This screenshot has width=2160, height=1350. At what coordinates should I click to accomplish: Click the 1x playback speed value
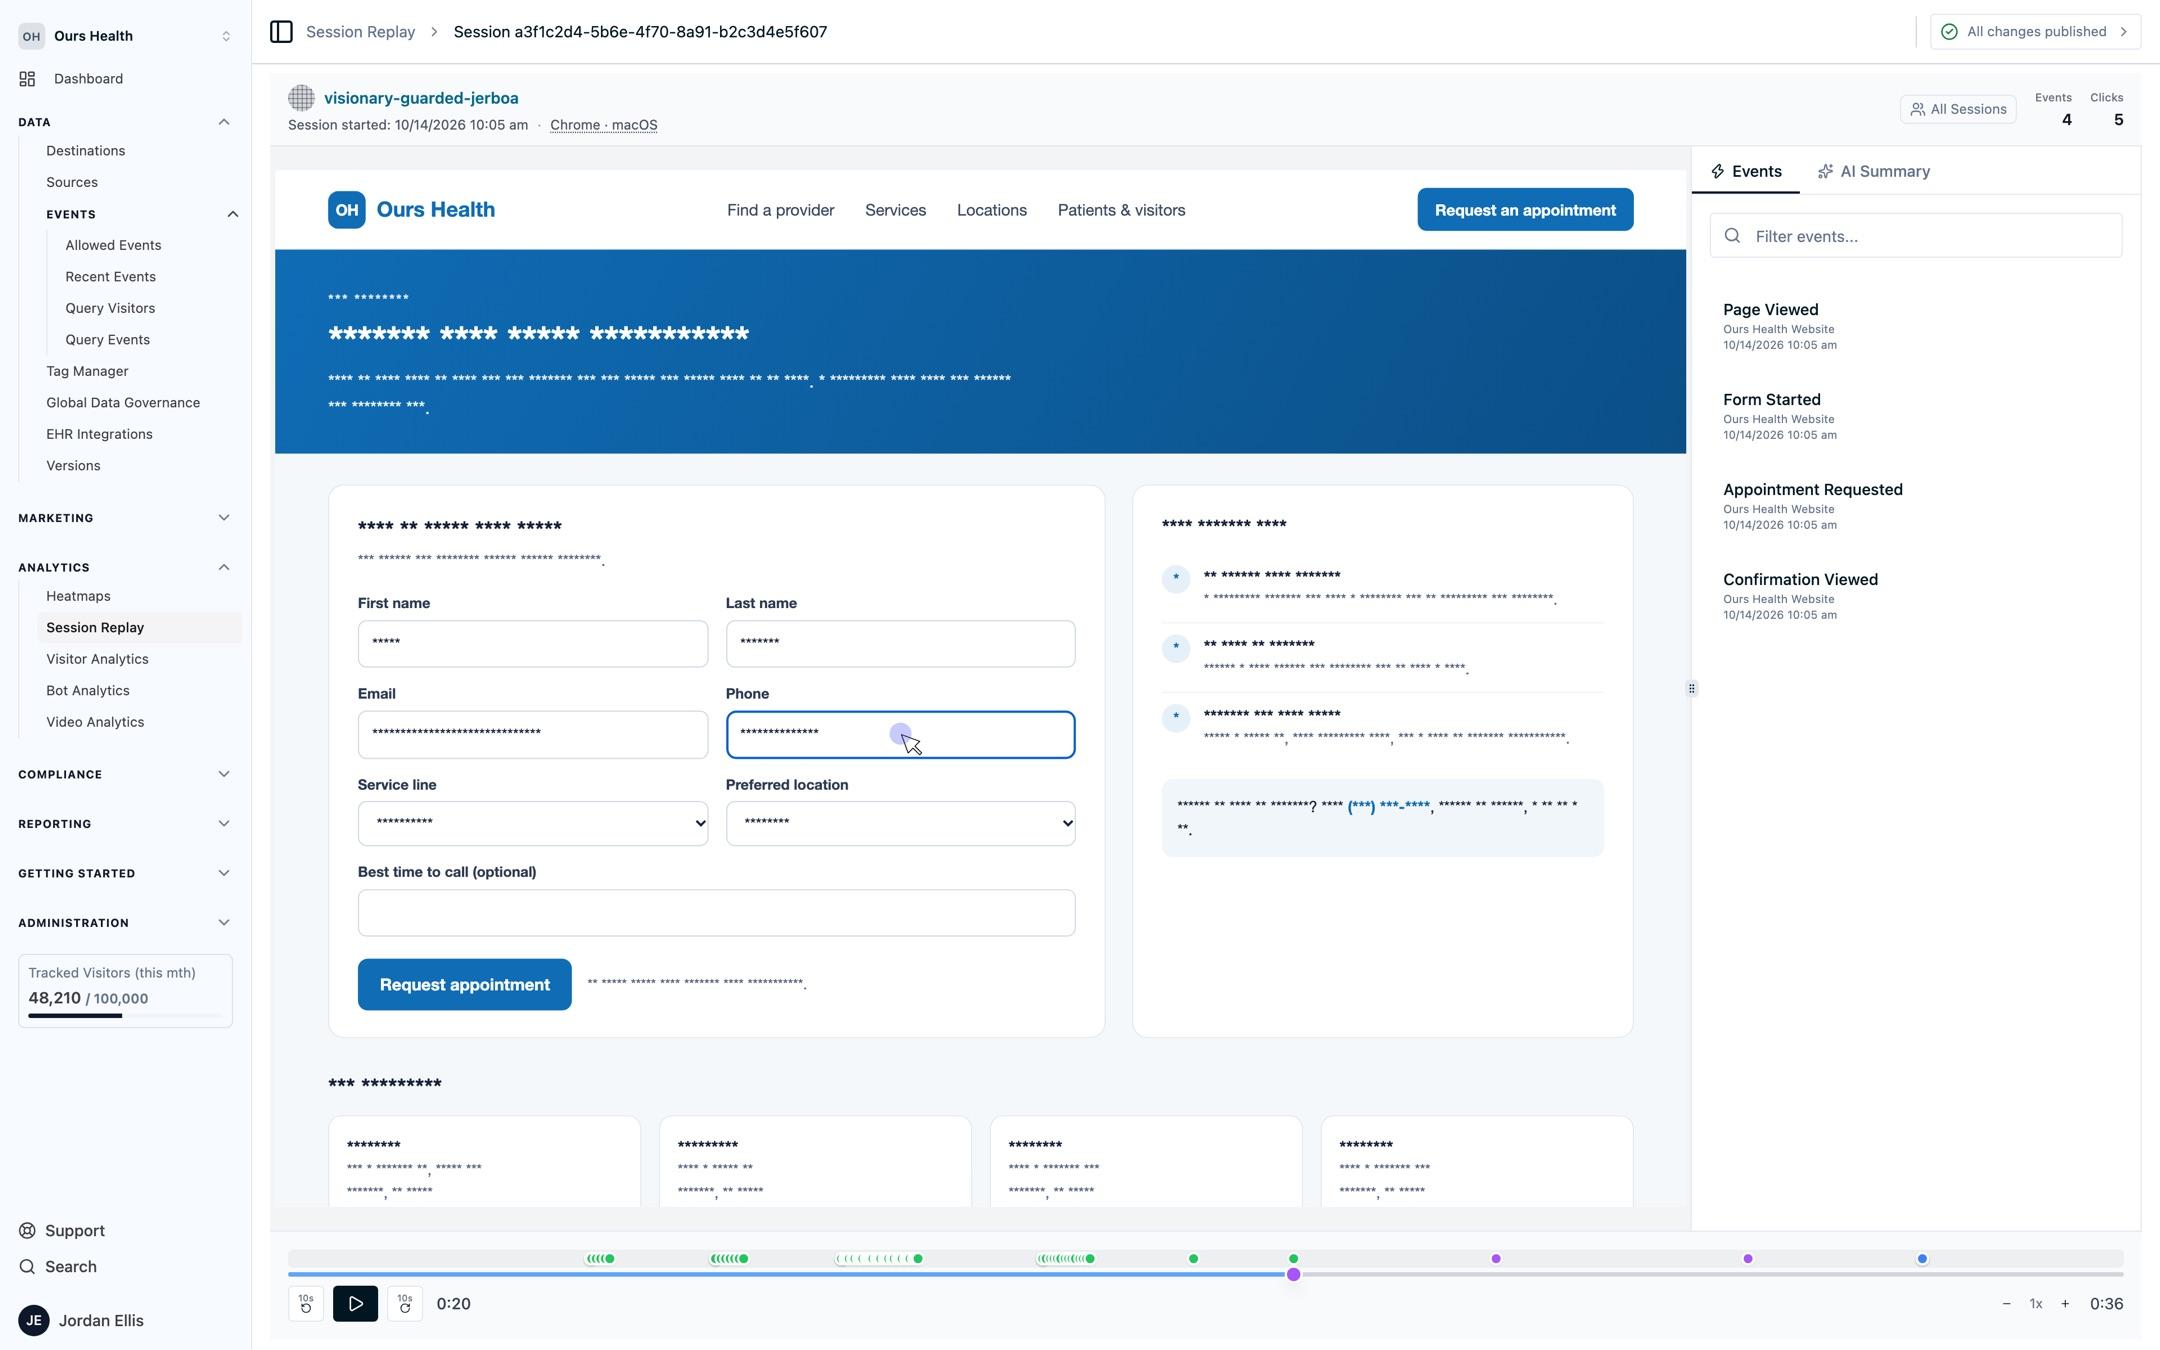click(2035, 1304)
